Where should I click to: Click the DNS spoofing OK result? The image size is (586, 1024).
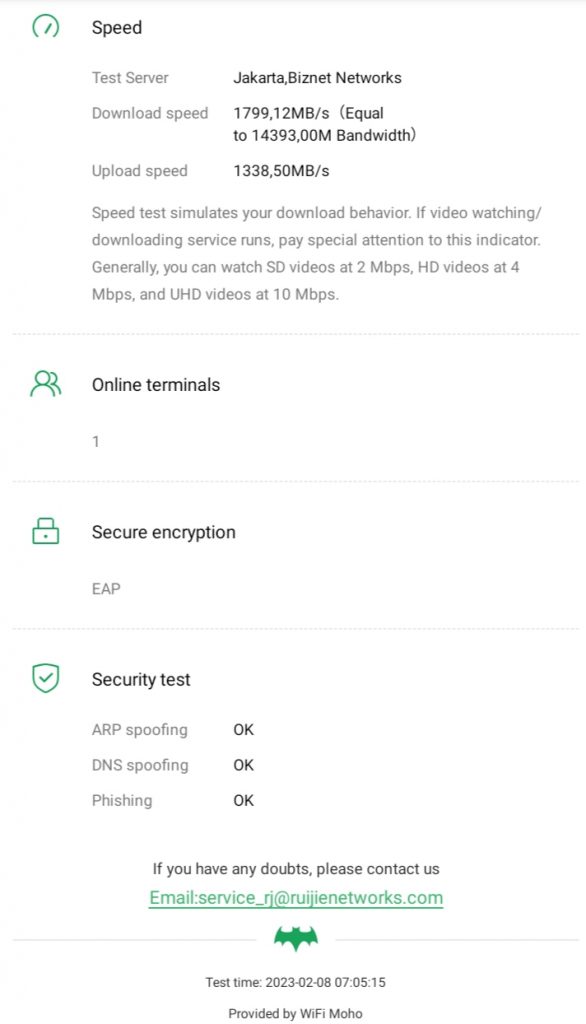click(244, 765)
